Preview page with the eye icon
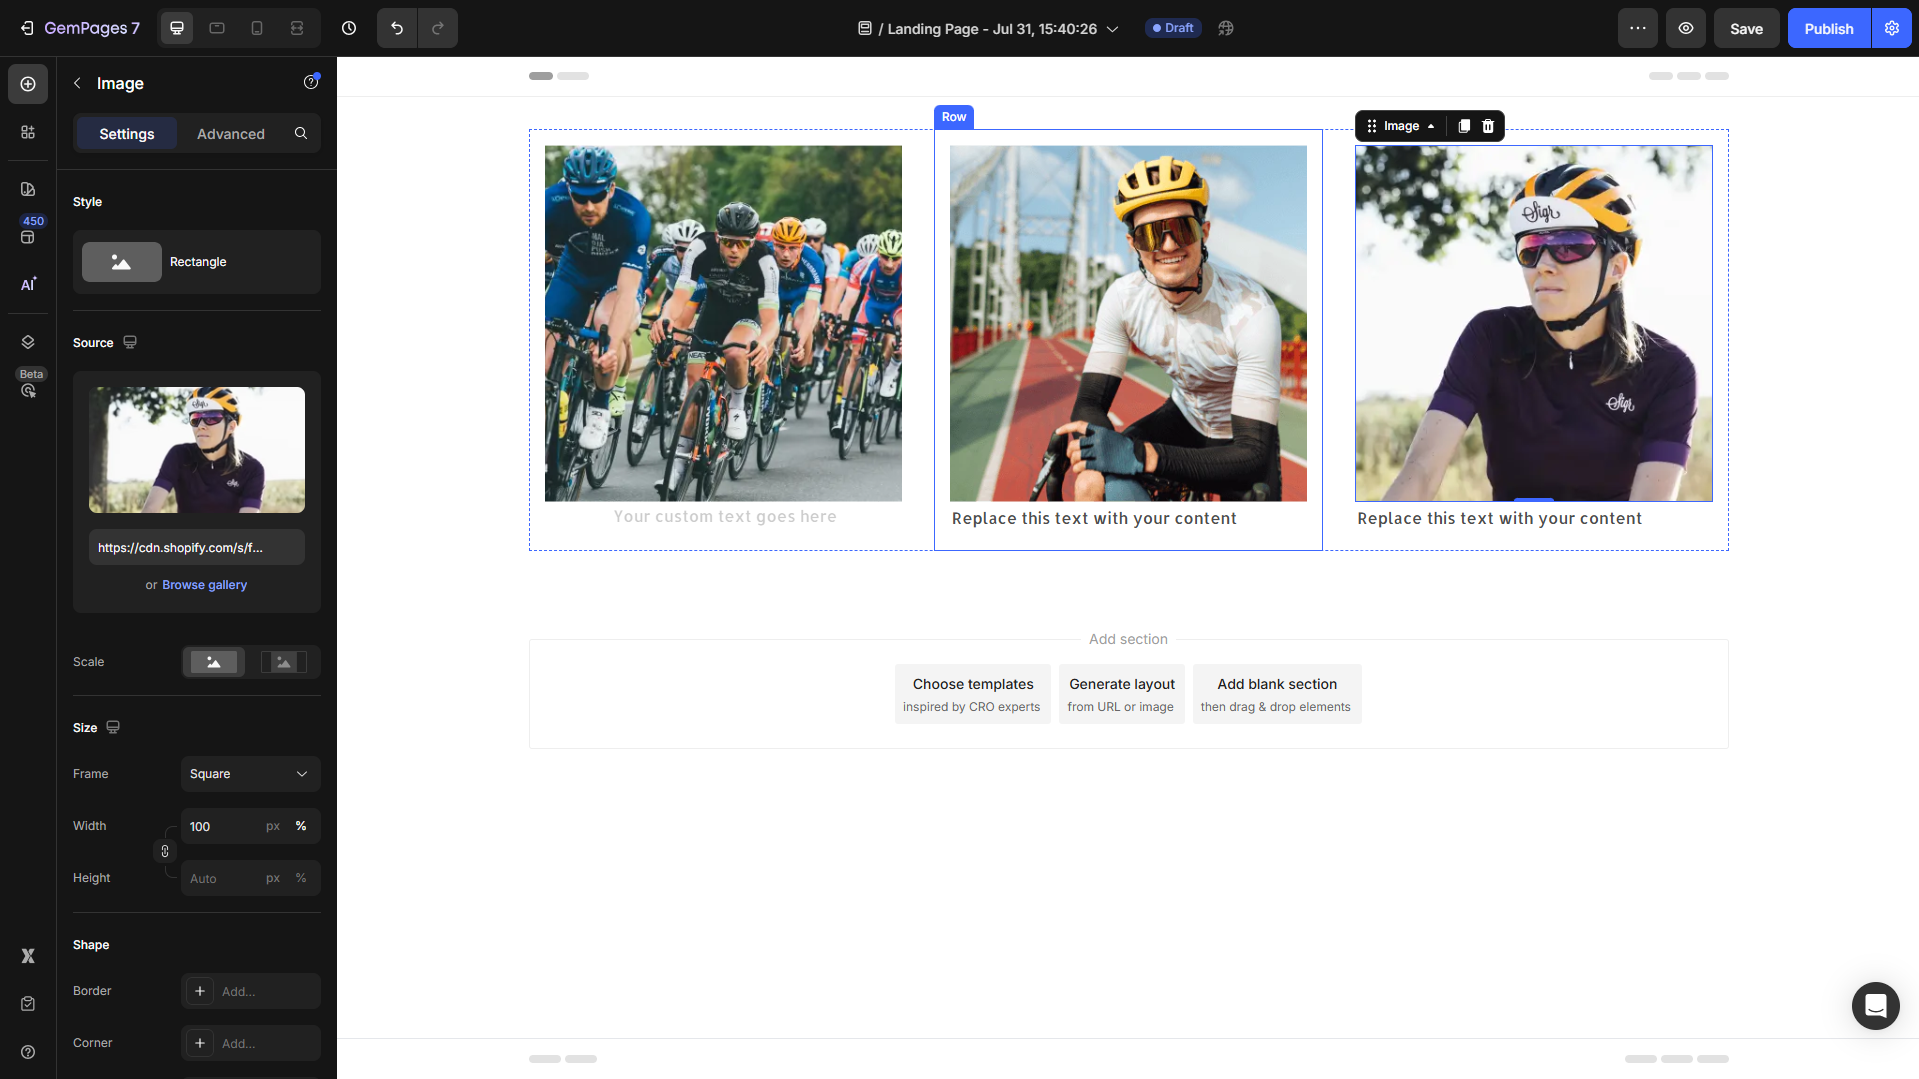This screenshot has width=1919, height=1079. pyautogui.click(x=1685, y=28)
